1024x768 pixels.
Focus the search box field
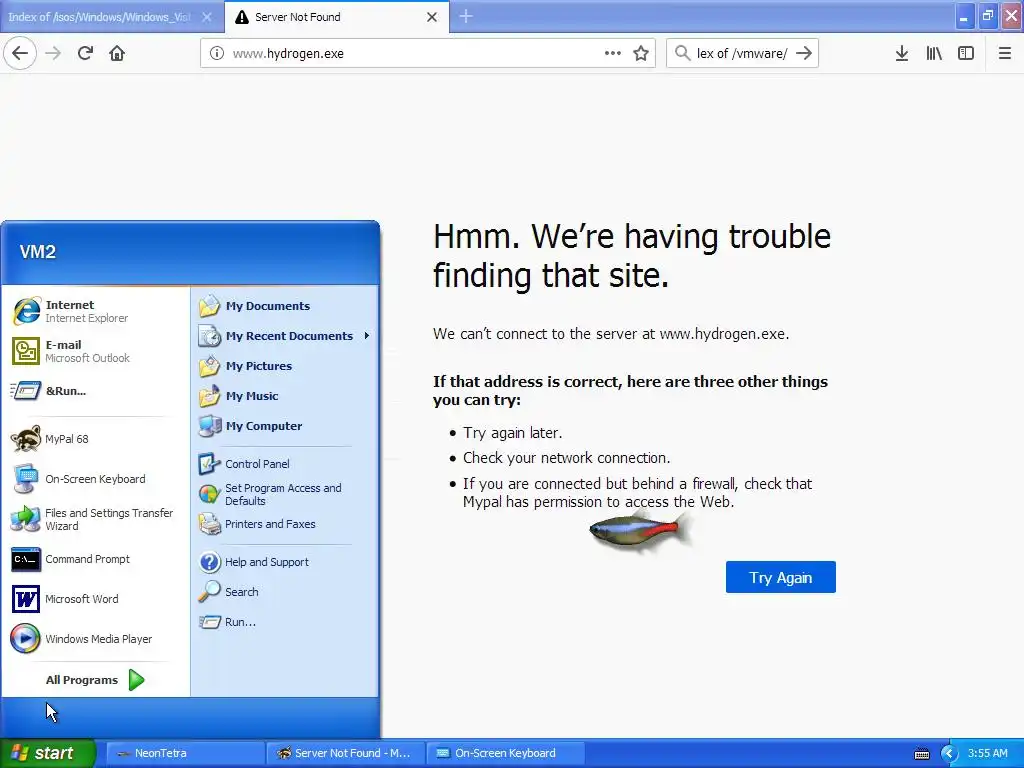click(743, 54)
